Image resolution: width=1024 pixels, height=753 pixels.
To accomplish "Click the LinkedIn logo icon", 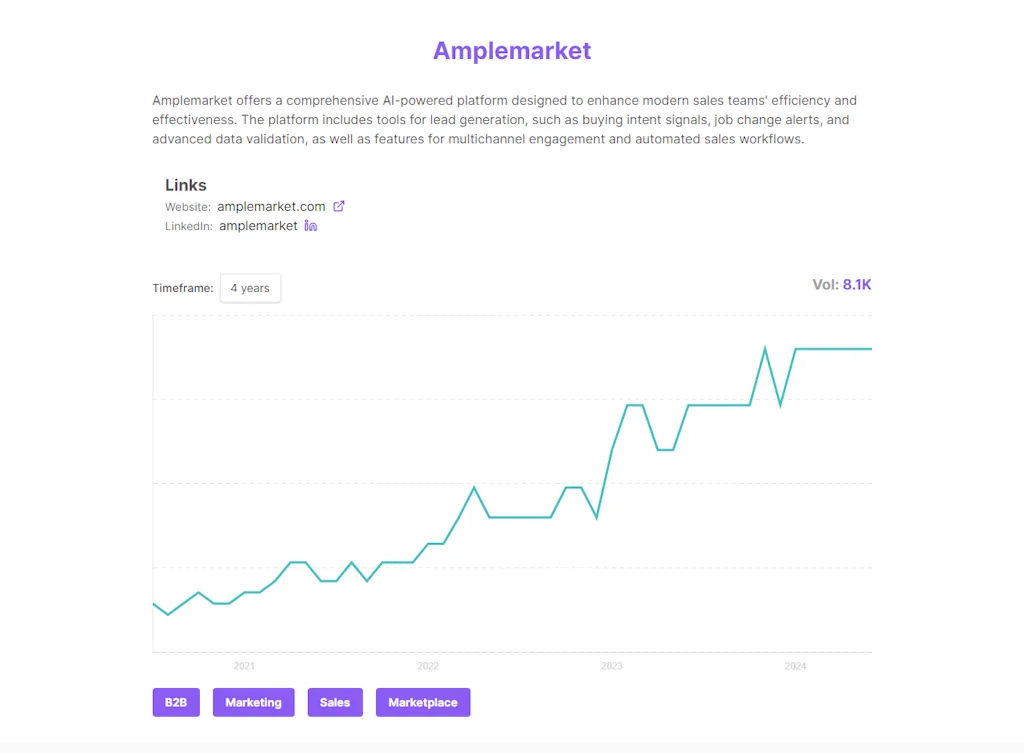I will click(x=311, y=226).
